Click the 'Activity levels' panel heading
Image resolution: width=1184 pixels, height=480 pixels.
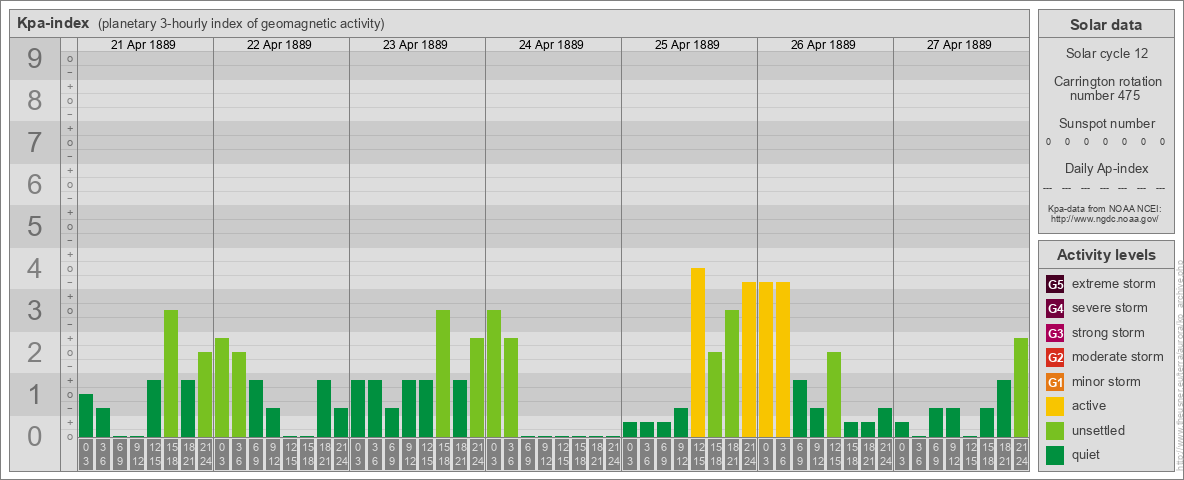[1106, 255]
